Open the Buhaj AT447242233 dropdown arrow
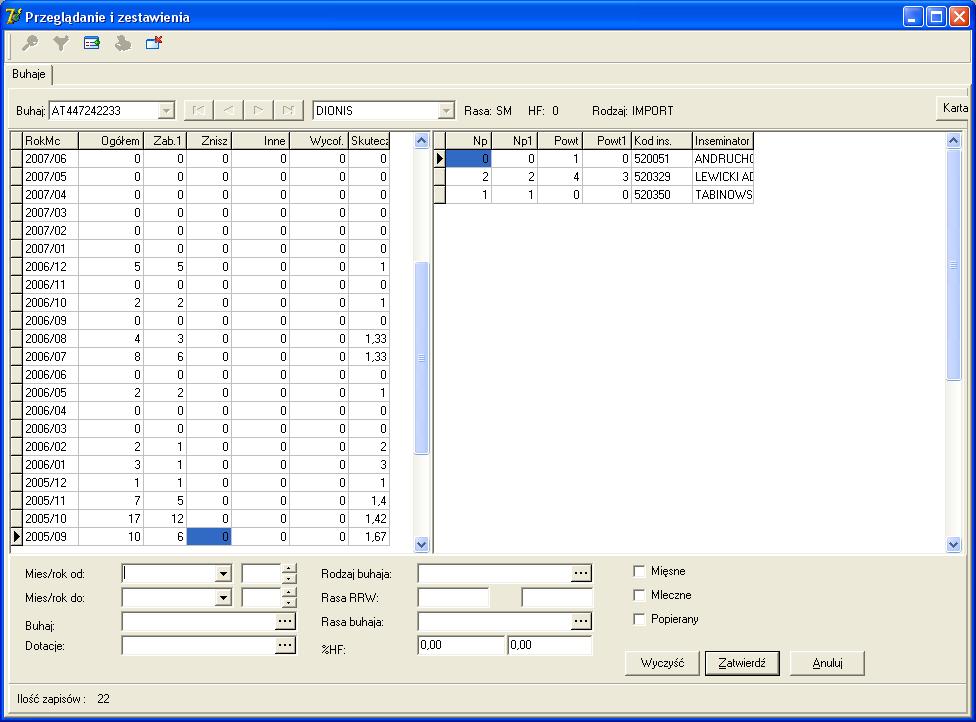976x722 pixels. click(x=166, y=111)
